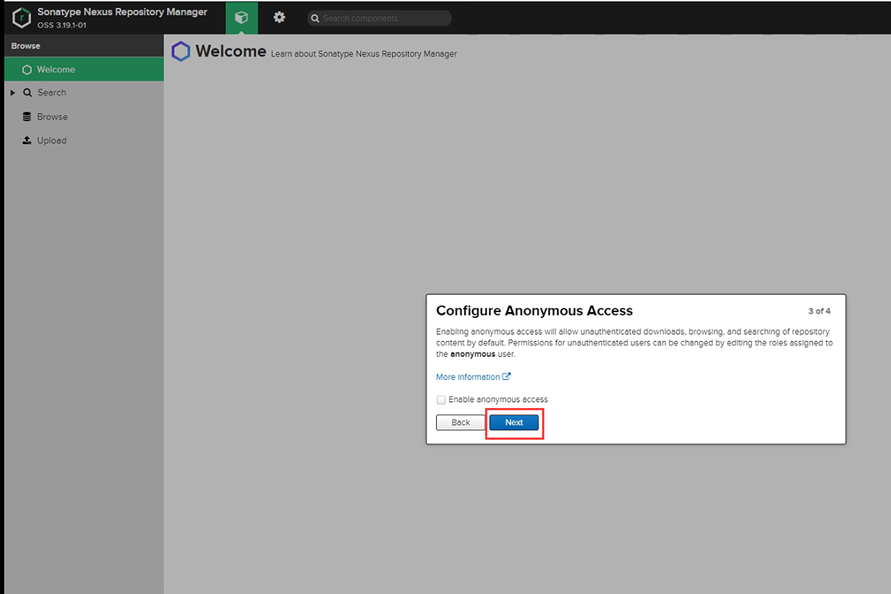Click the Welcome sidebar hexagon icon
The width and height of the screenshot is (891, 594).
pyautogui.click(x=27, y=69)
